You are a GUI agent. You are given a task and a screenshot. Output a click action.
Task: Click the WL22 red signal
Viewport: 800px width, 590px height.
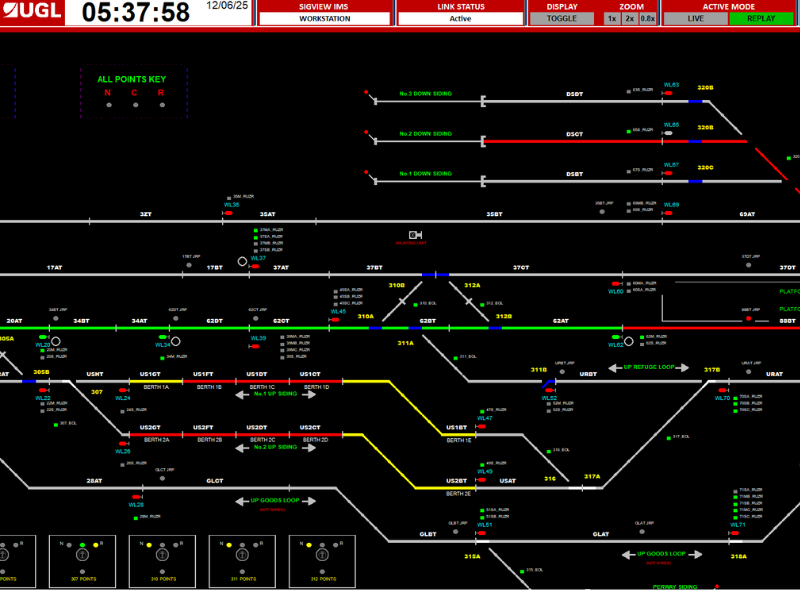[x=43, y=390]
